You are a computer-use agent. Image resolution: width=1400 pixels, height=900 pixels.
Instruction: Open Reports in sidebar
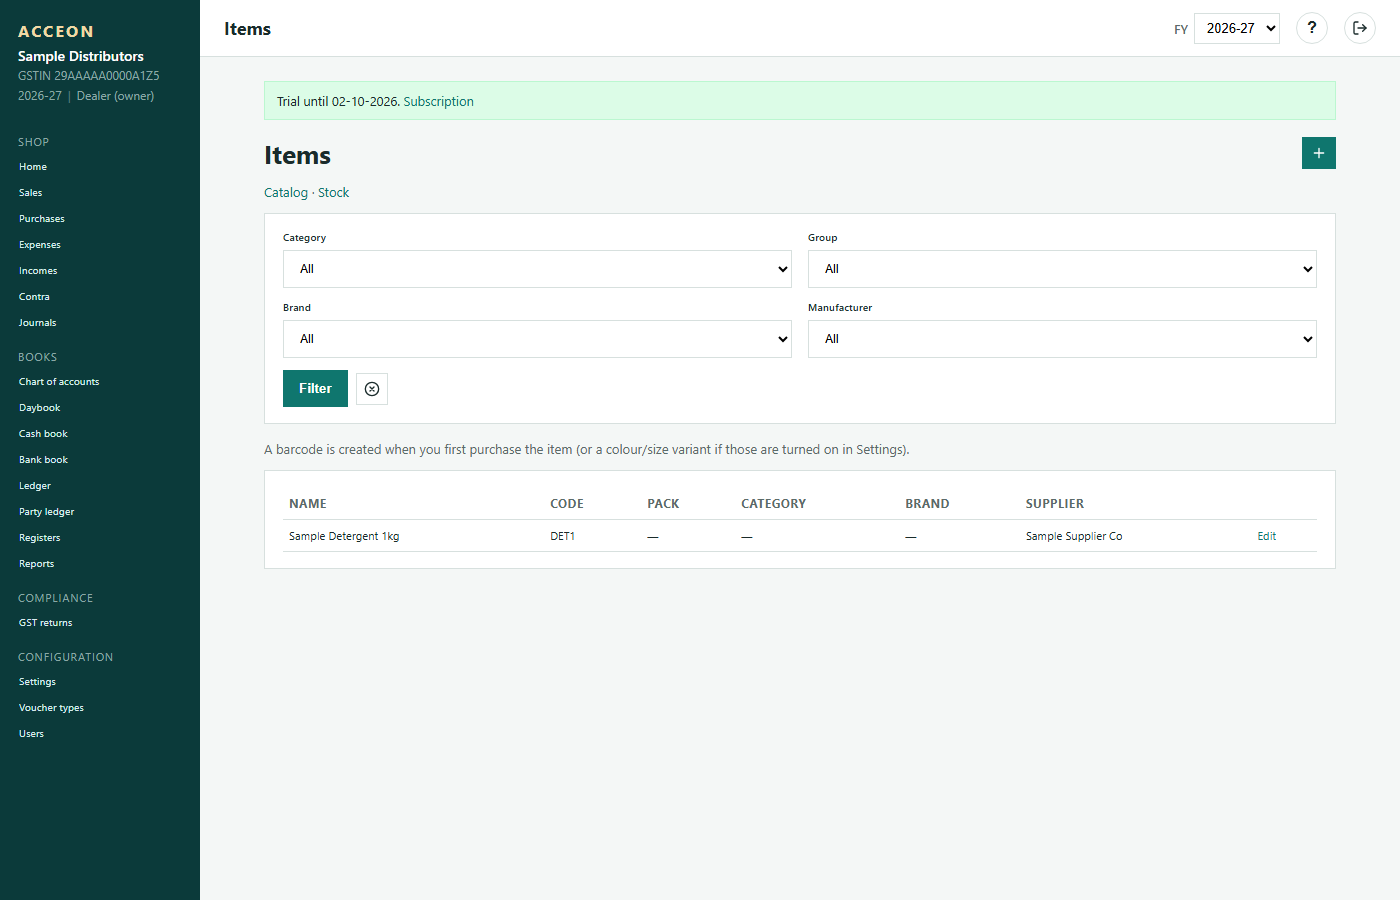(x=37, y=564)
